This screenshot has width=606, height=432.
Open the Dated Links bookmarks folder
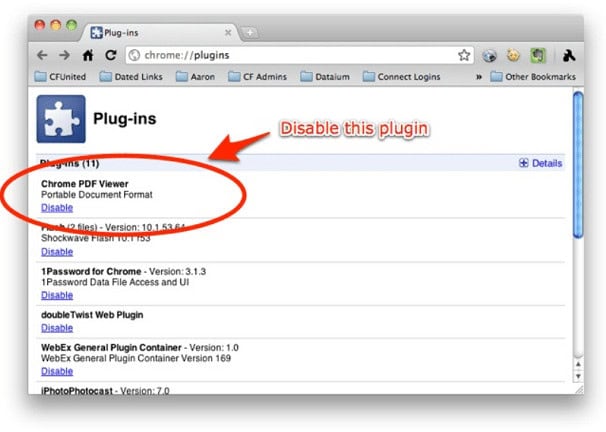[131, 77]
